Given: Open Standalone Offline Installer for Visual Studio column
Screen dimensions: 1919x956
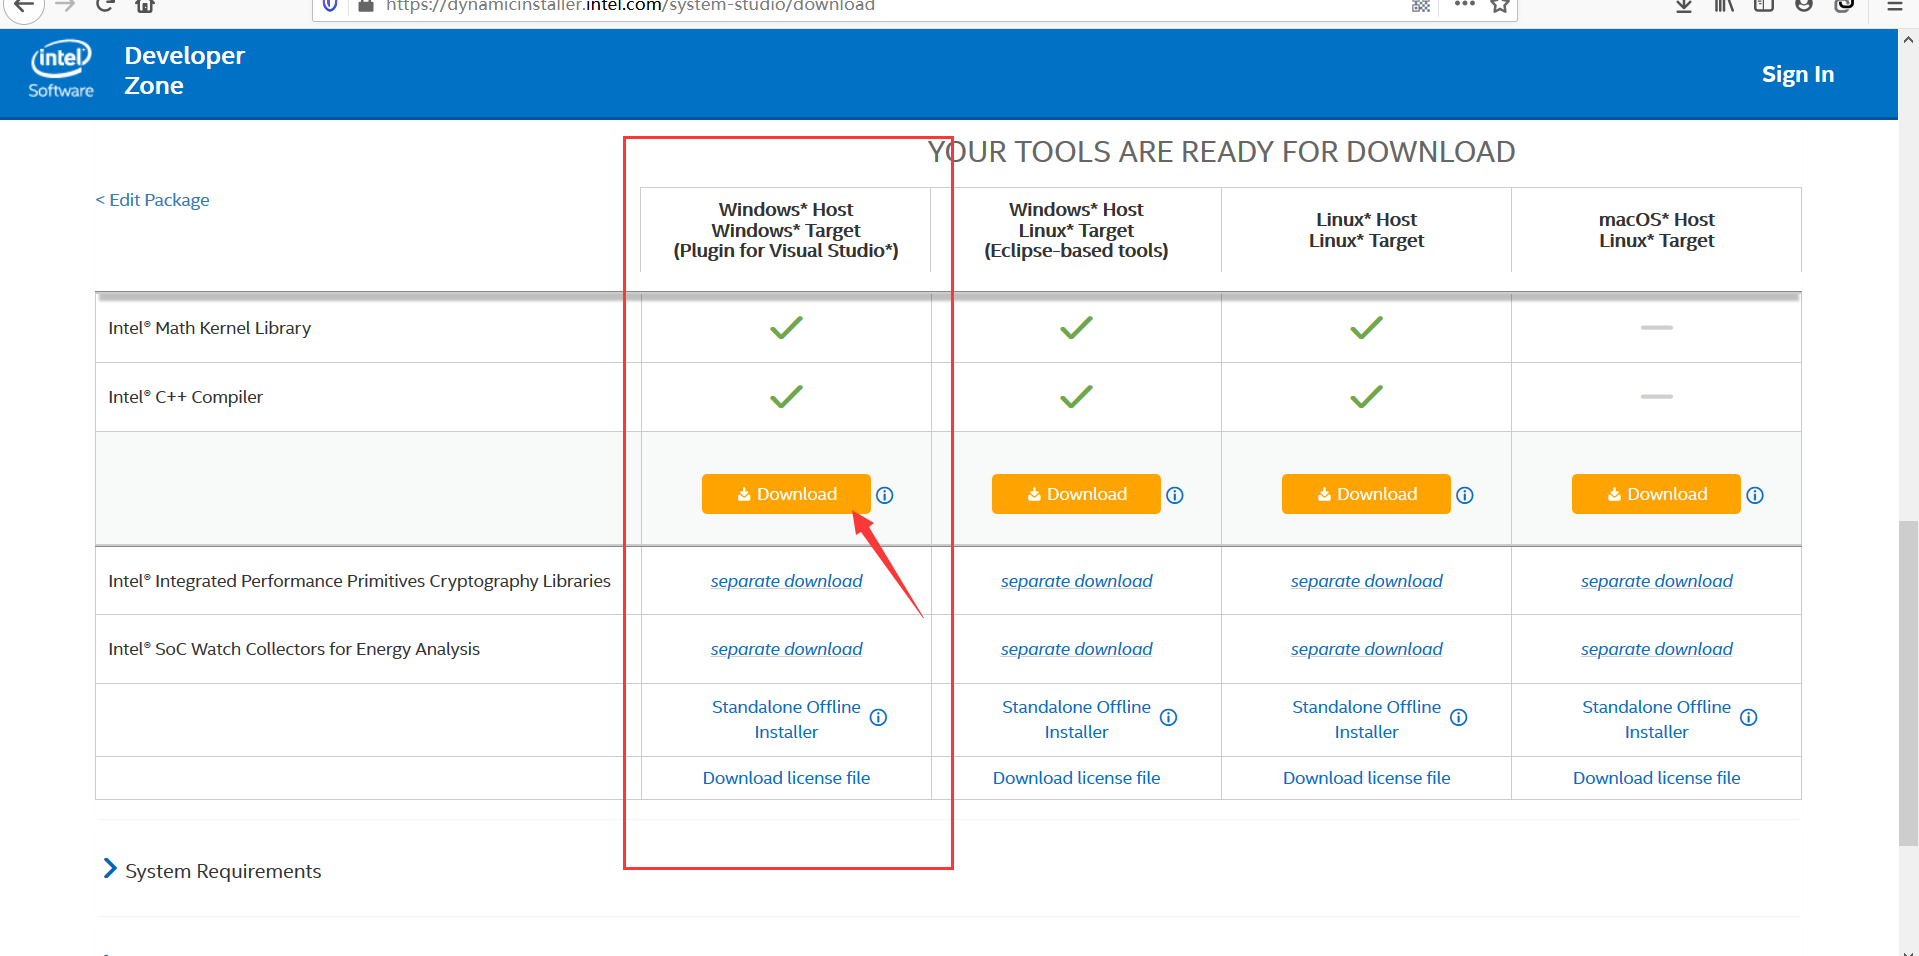Looking at the screenshot, I should [x=786, y=719].
